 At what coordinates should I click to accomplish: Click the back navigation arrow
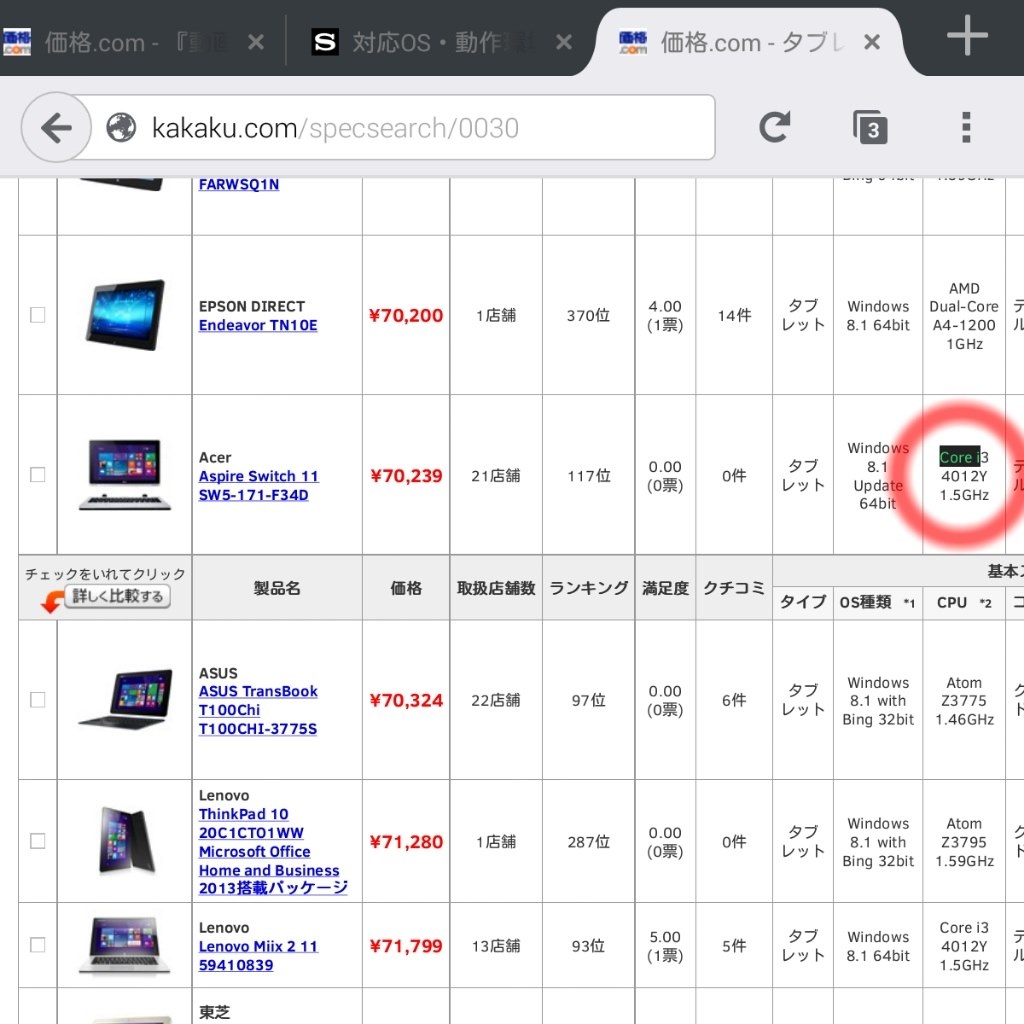[55, 127]
